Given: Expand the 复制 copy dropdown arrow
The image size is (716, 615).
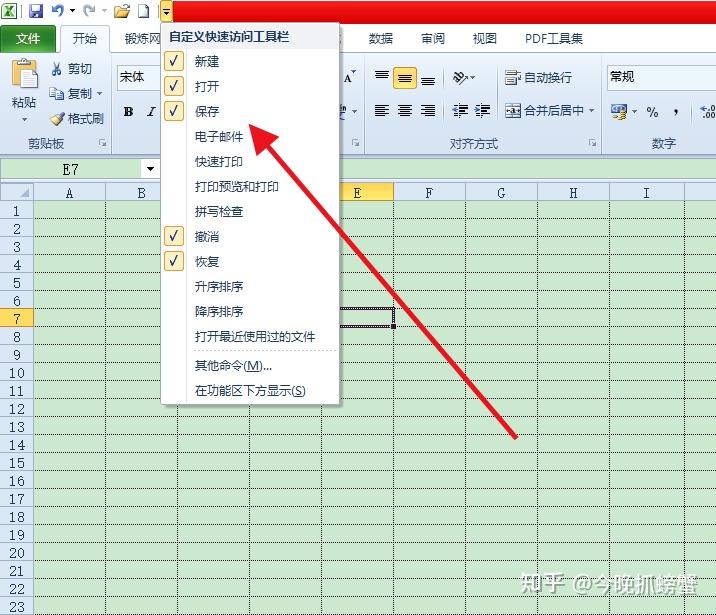Looking at the screenshot, I should [100, 94].
